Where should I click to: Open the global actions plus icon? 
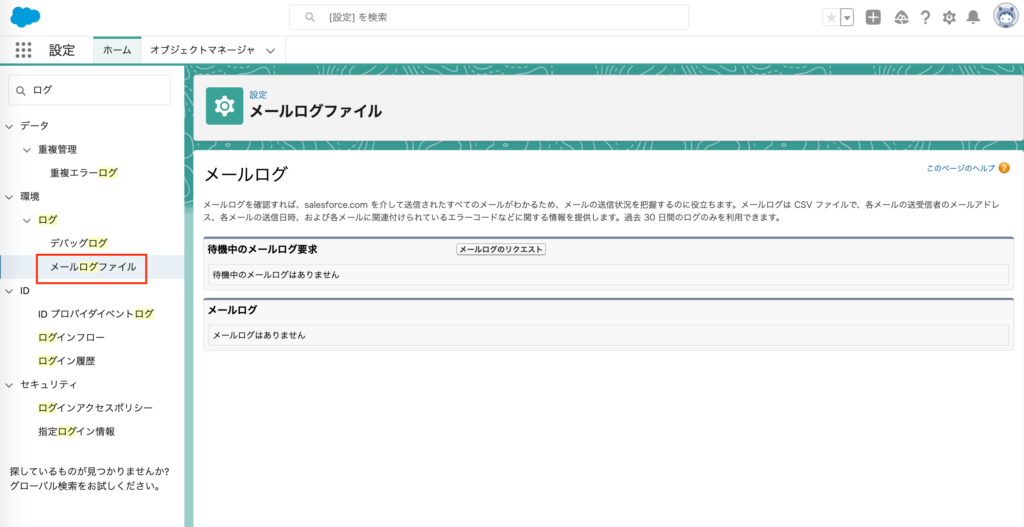(873, 17)
